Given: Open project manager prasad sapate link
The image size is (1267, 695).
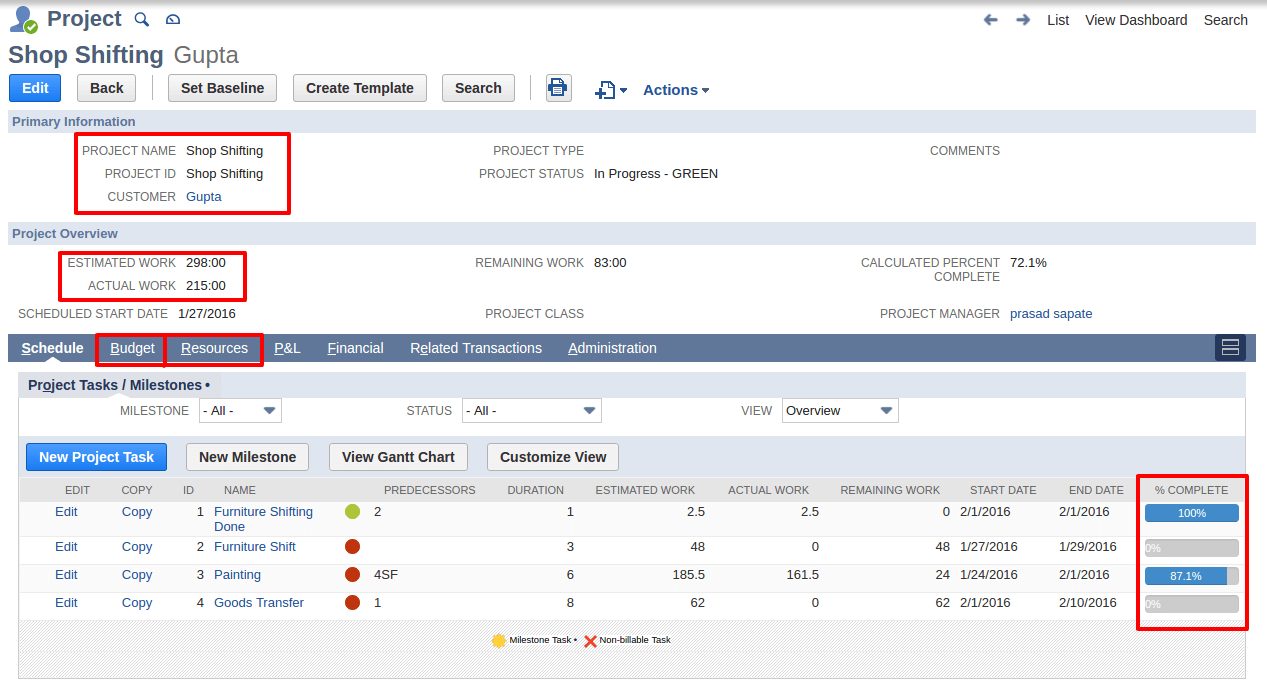Looking at the screenshot, I should point(1051,314).
